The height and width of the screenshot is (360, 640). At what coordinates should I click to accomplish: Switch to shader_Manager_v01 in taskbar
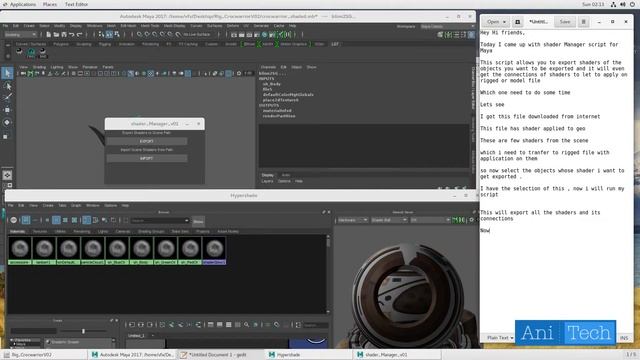point(397,355)
